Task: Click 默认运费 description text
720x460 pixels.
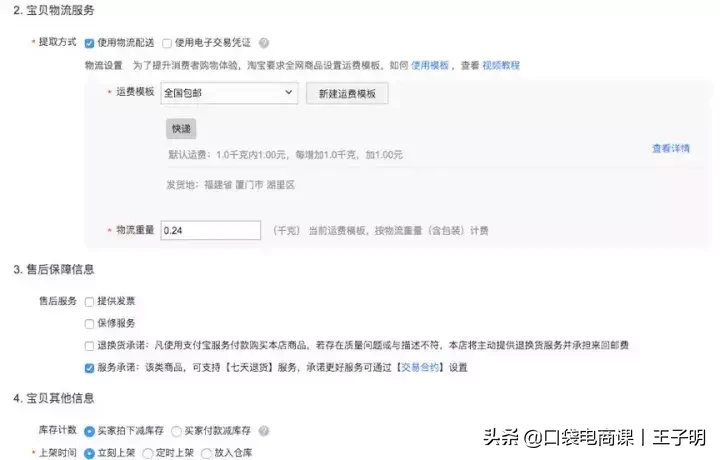Action: (285, 155)
